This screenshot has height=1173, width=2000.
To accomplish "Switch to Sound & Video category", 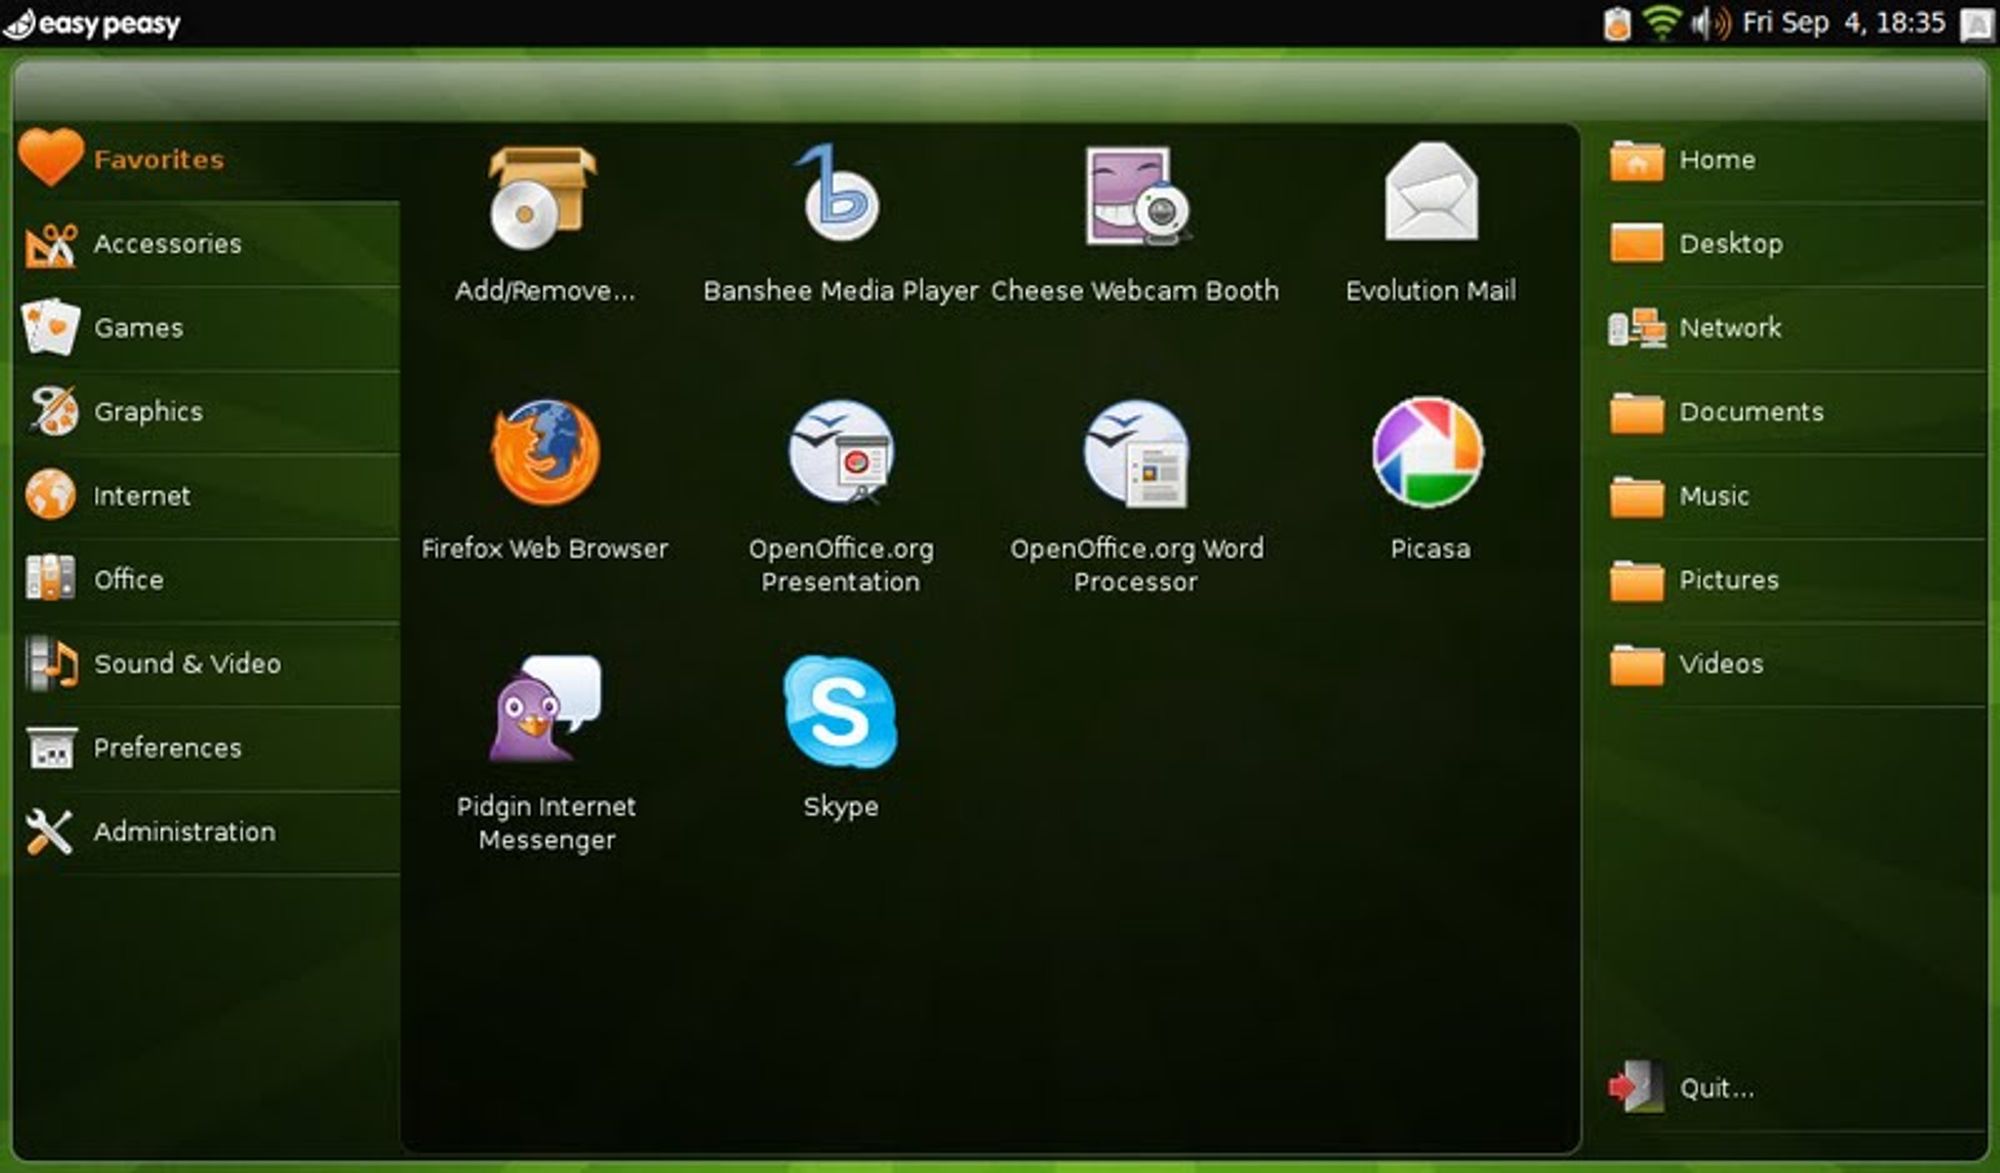I will (x=207, y=664).
